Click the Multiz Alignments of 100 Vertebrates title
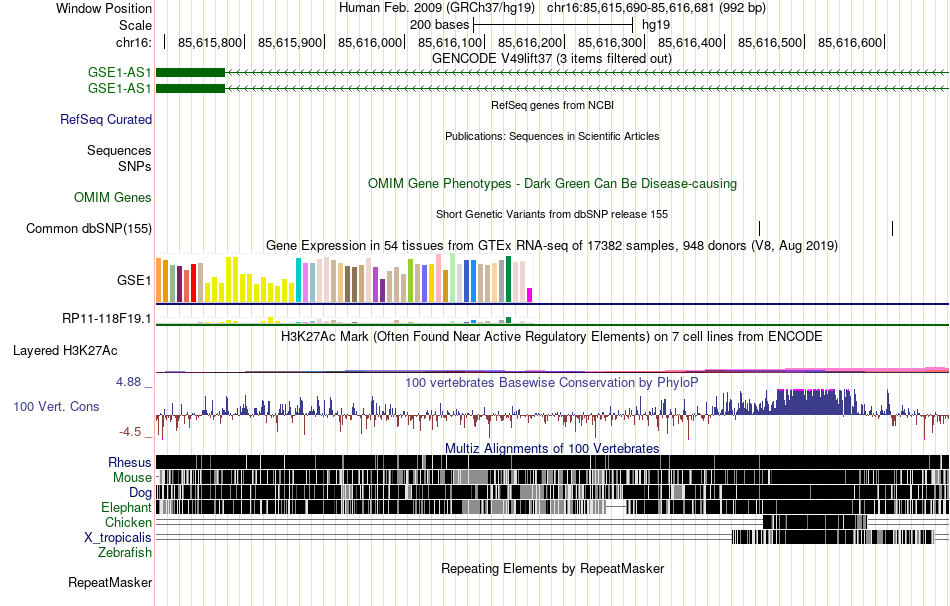Screen dimensions: 950x606 (x=552, y=448)
